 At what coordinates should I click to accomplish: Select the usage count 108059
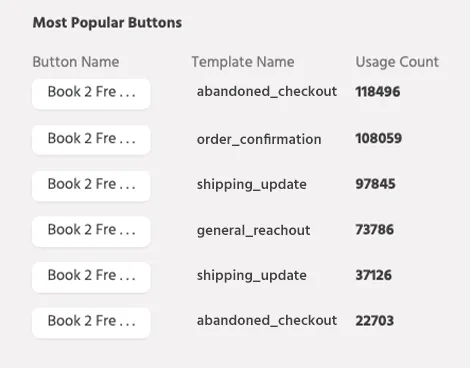(379, 138)
